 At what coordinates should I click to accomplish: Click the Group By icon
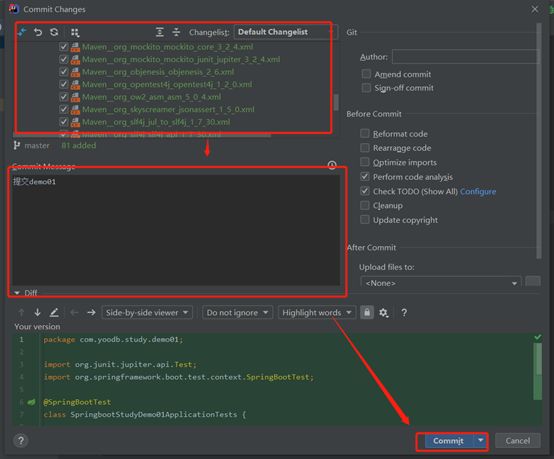pyautogui.click(x=75, y=33)
